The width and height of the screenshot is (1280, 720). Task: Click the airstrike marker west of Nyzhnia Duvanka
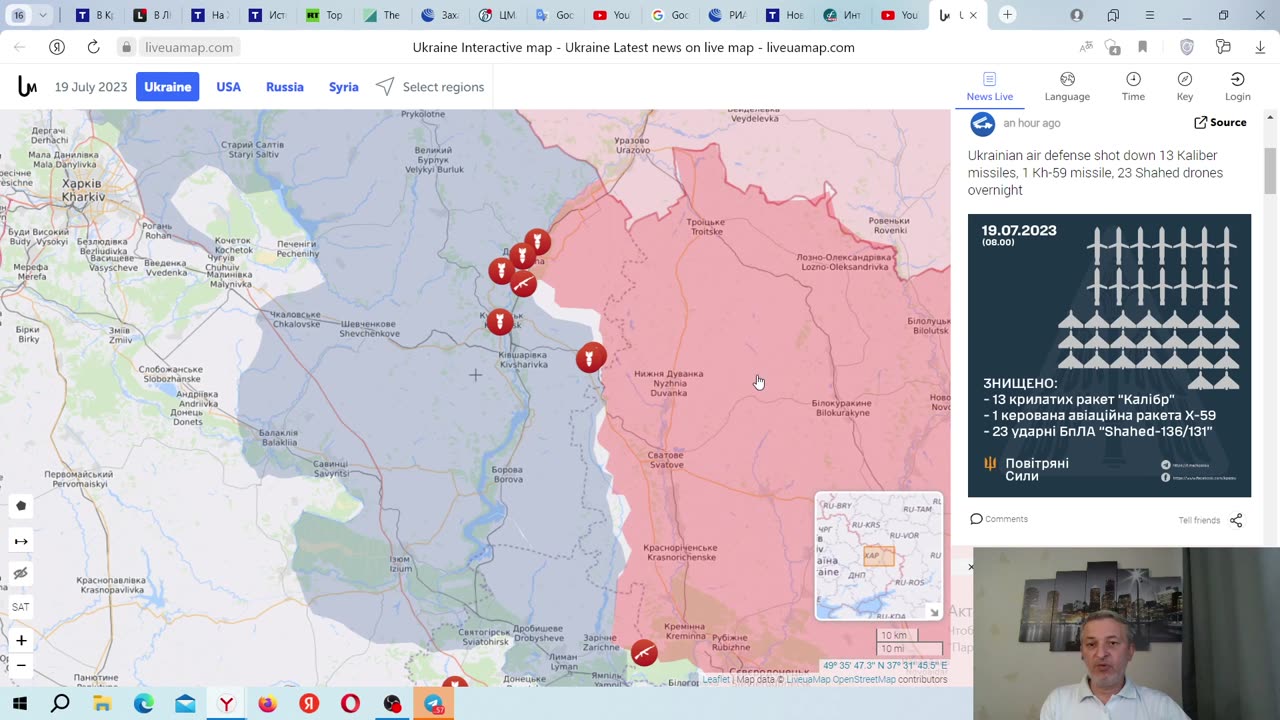point(590,357)
